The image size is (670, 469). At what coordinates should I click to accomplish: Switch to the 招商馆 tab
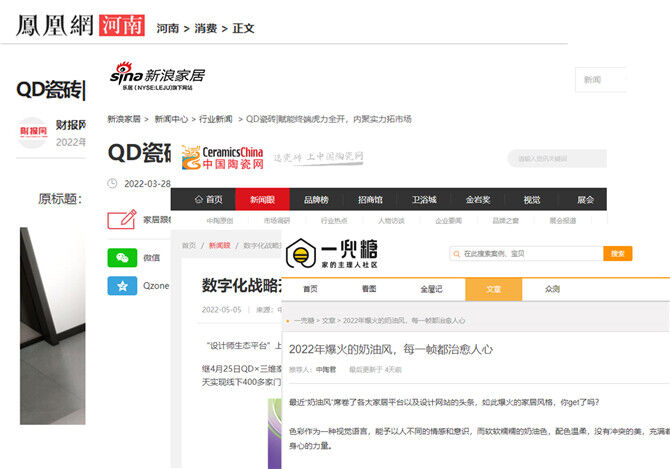(x=370, y=199)
